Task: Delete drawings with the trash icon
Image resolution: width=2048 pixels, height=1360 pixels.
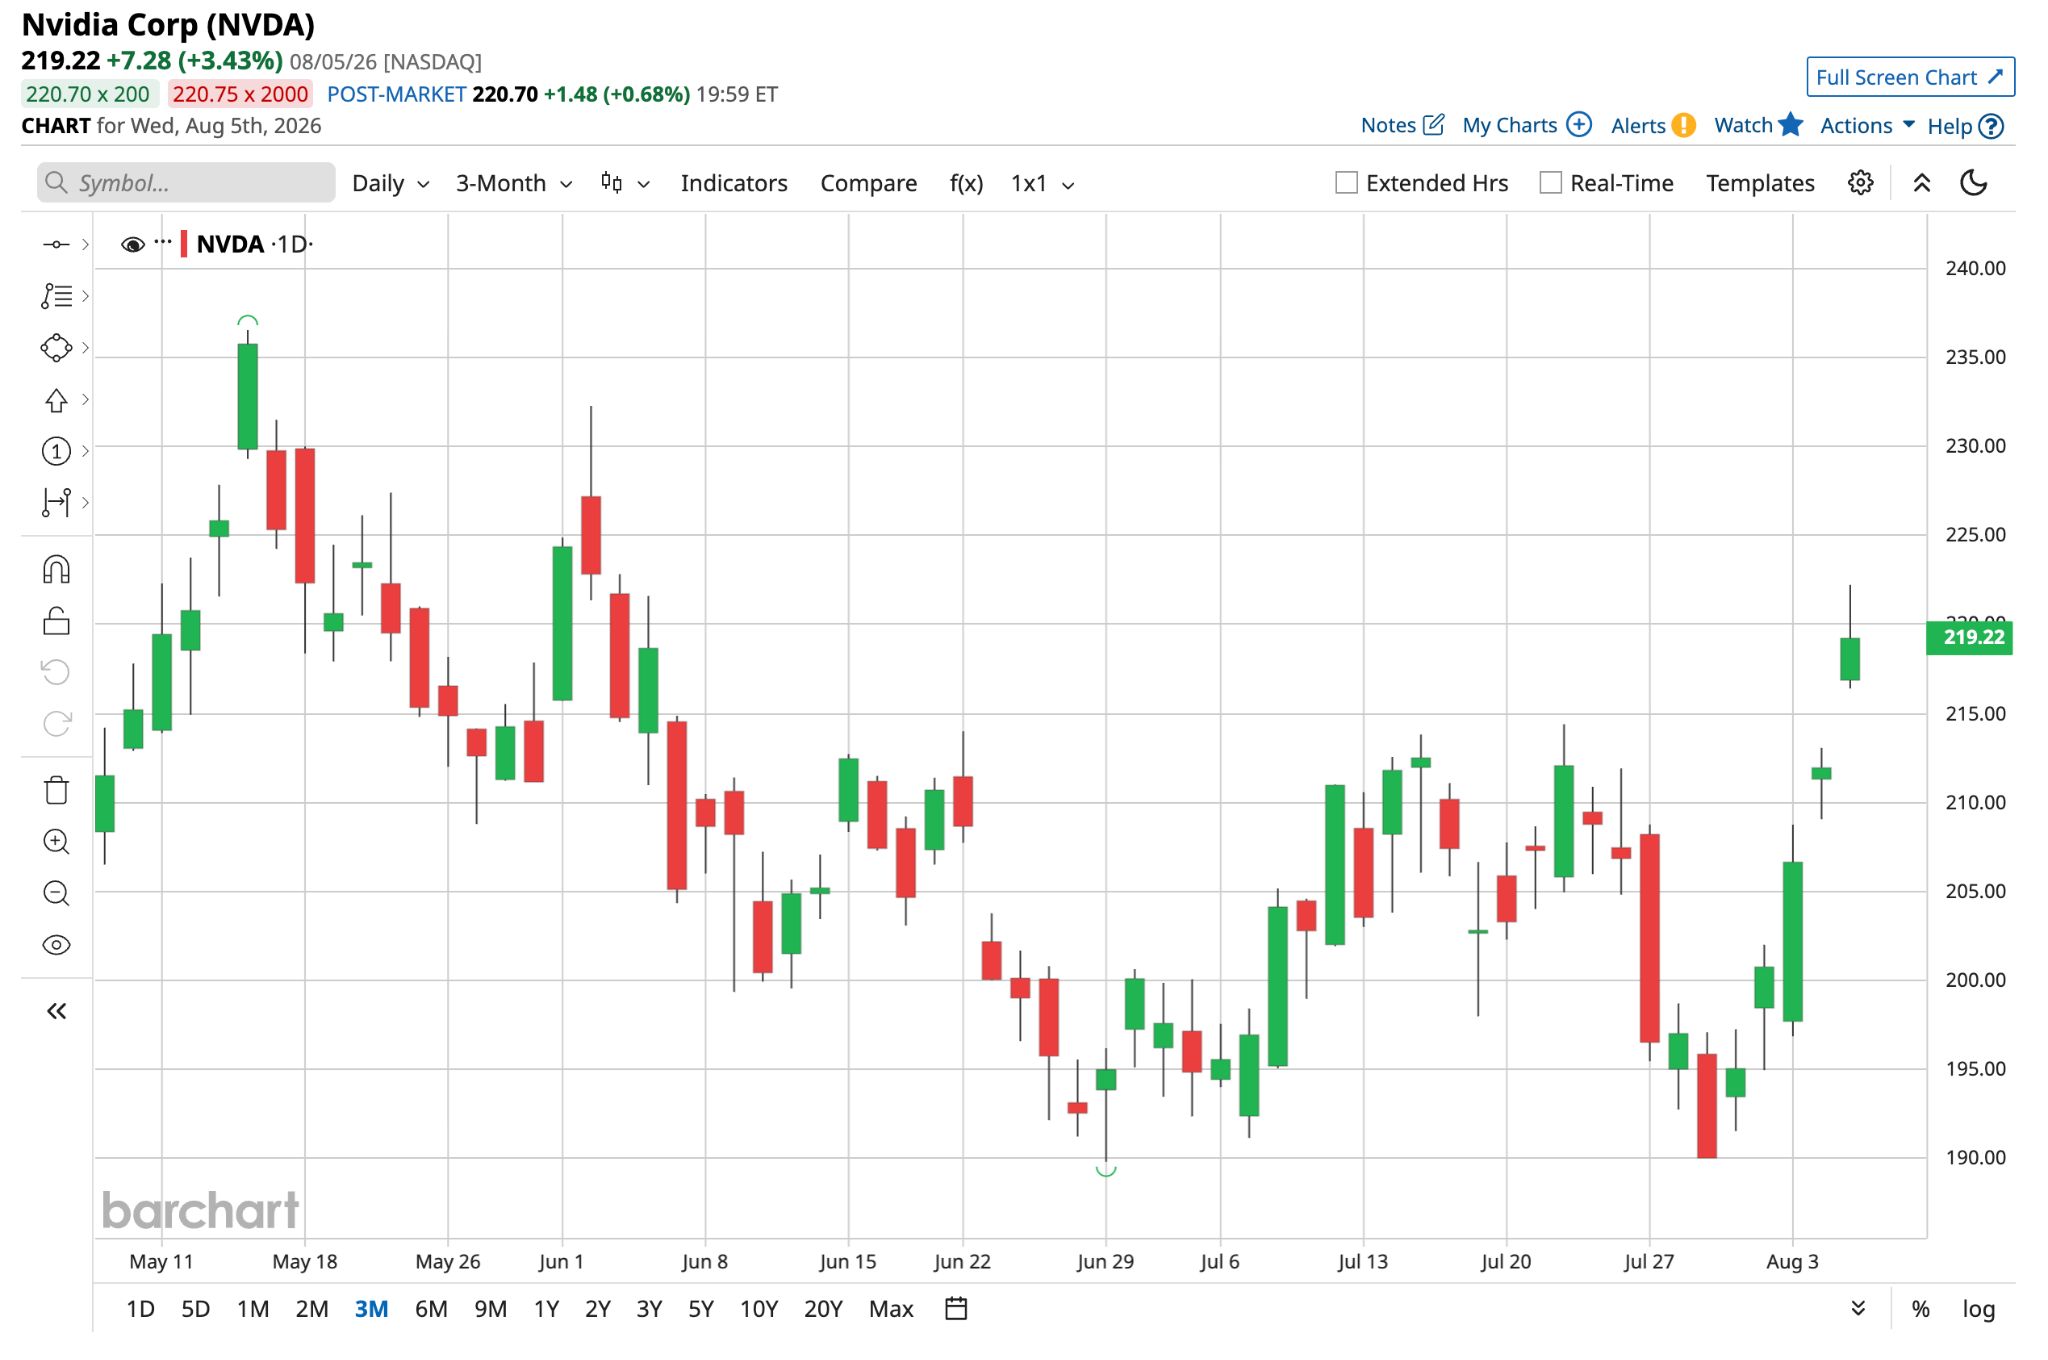Action: point(56,790)
